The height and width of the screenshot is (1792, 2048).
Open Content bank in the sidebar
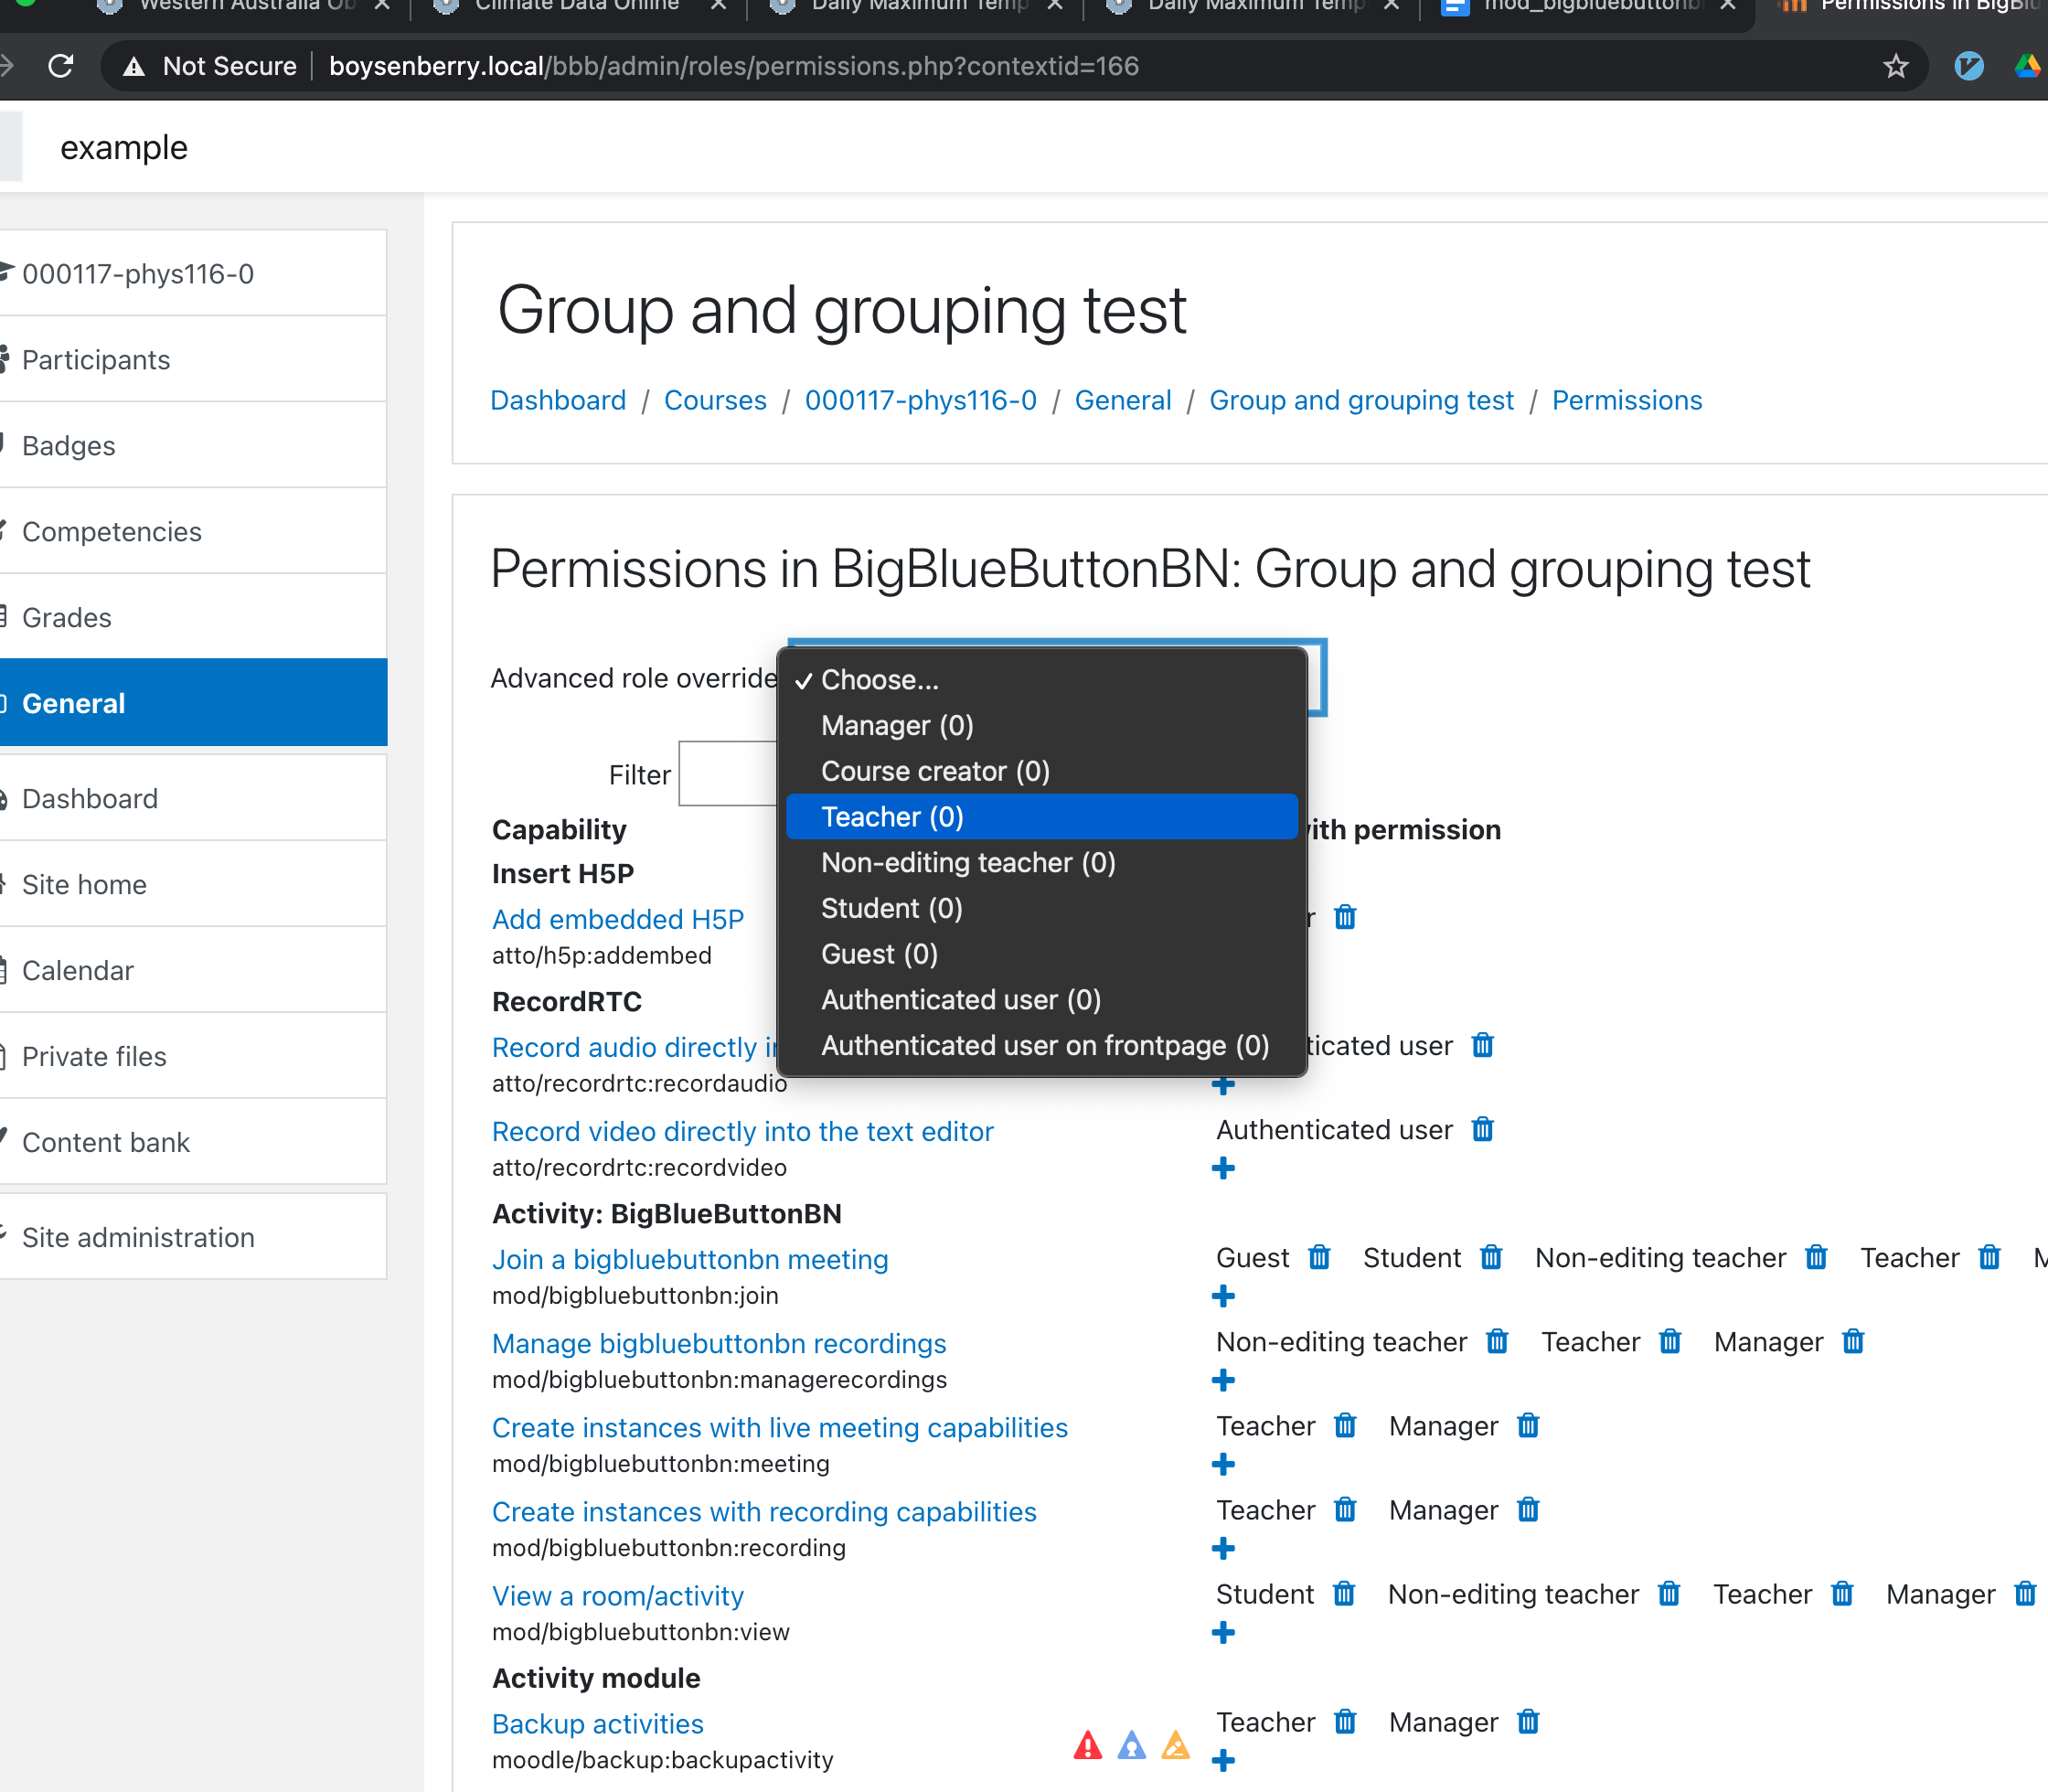pyautogui.click(x=193, y=1142)
